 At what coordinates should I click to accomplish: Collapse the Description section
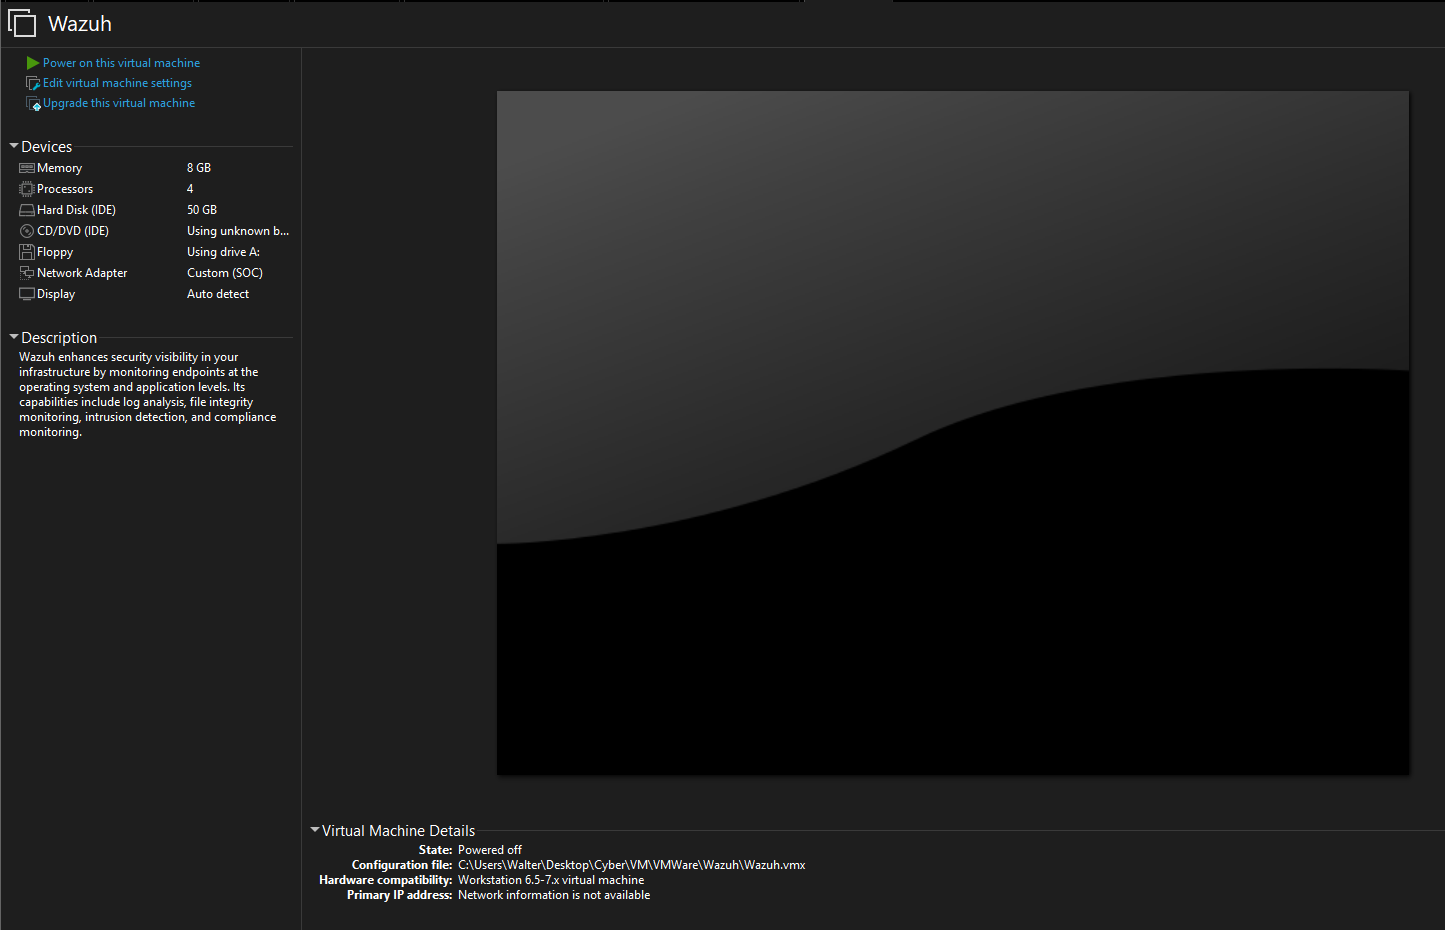[14, 337]
